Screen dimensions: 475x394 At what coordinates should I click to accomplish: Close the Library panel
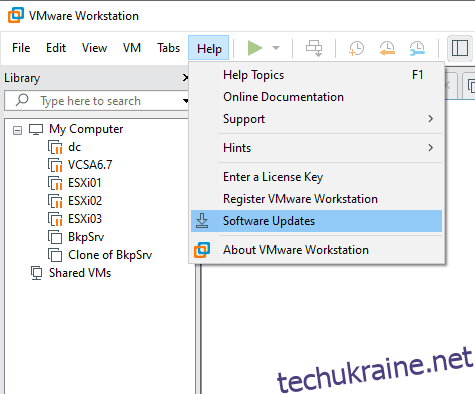click(x=185, y=78)
